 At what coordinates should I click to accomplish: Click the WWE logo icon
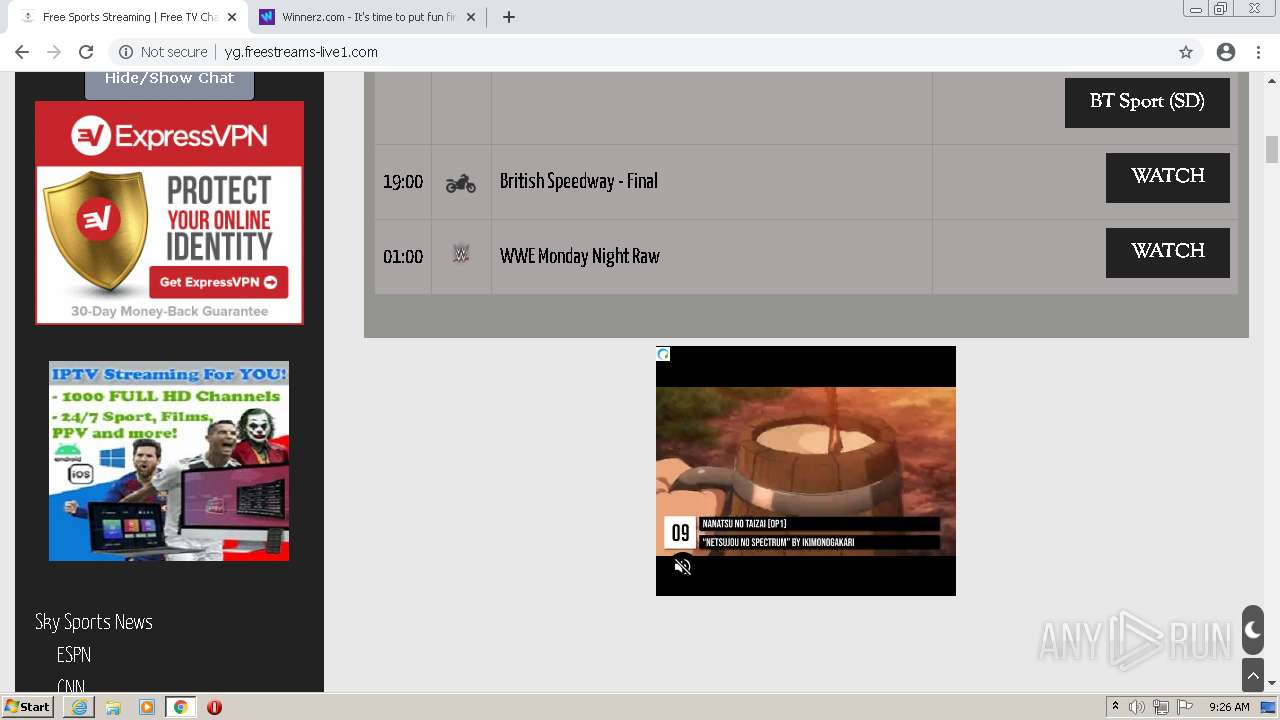pos(461,255)
